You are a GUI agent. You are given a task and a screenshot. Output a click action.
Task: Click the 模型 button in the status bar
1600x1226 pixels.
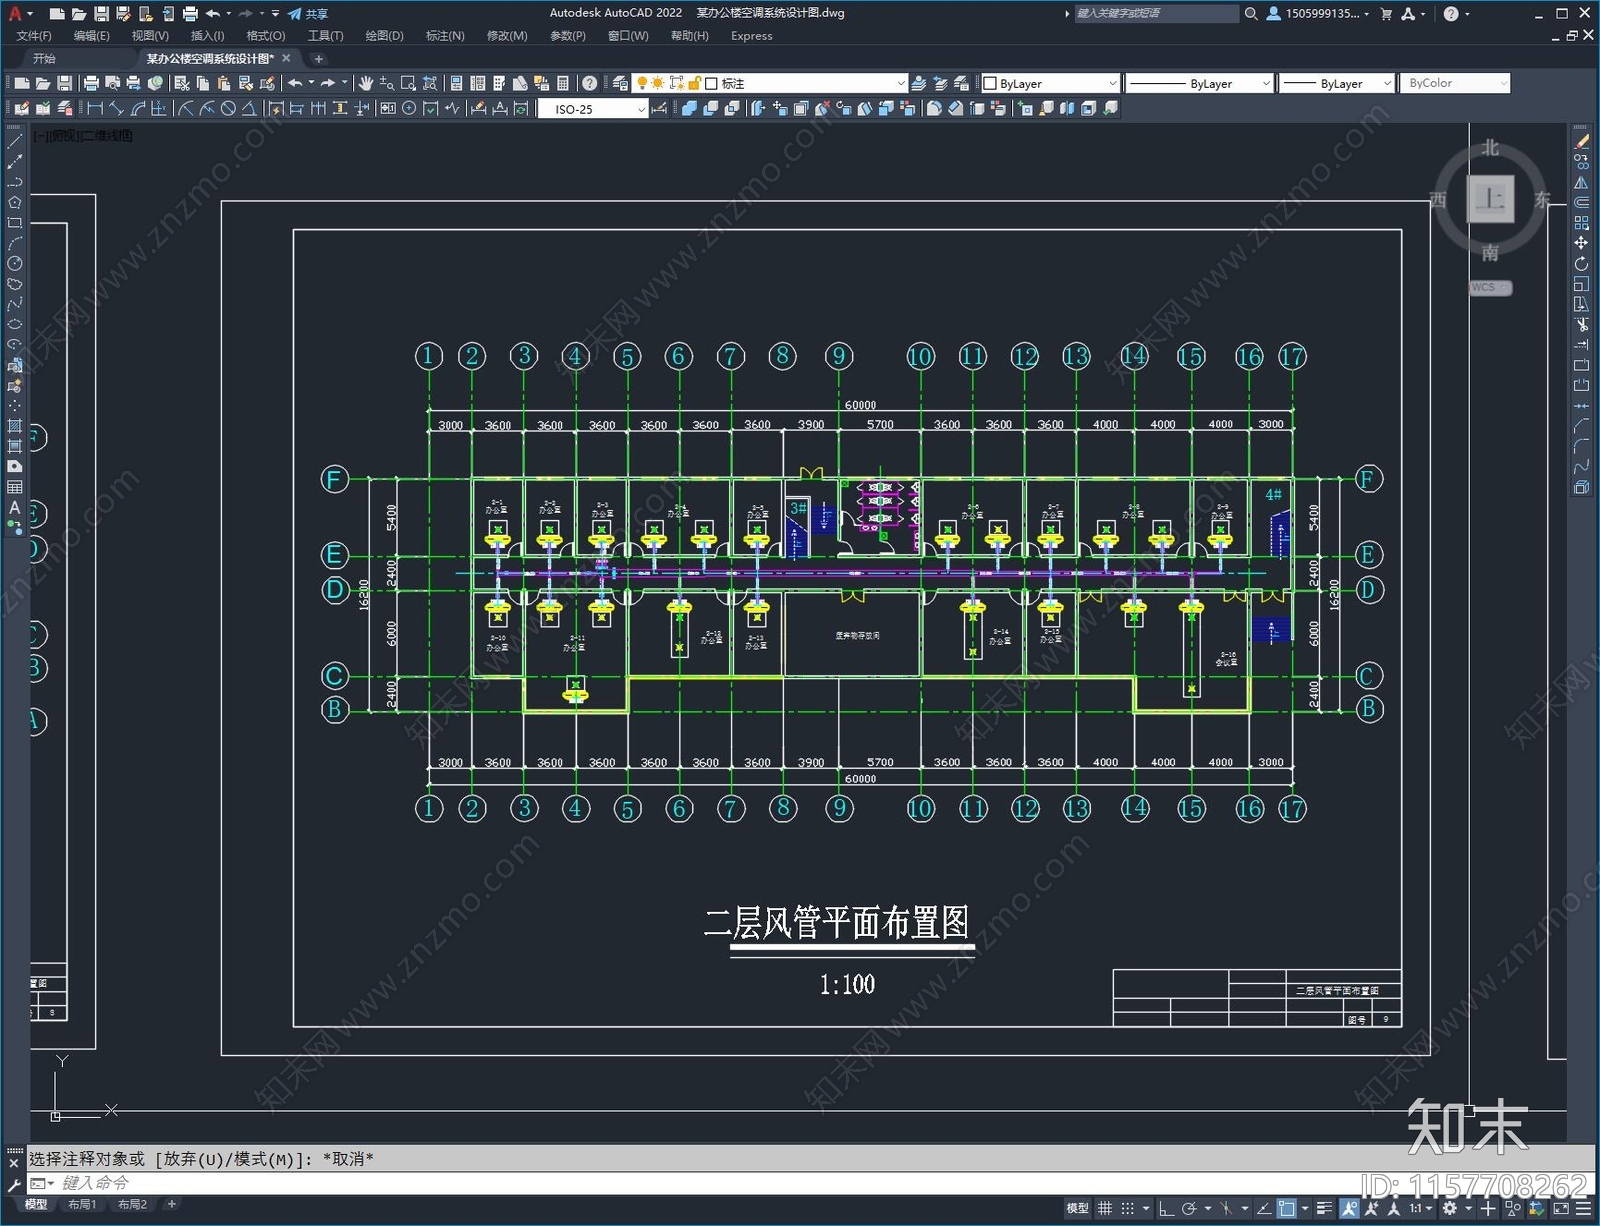(x=1077, y=1205)
